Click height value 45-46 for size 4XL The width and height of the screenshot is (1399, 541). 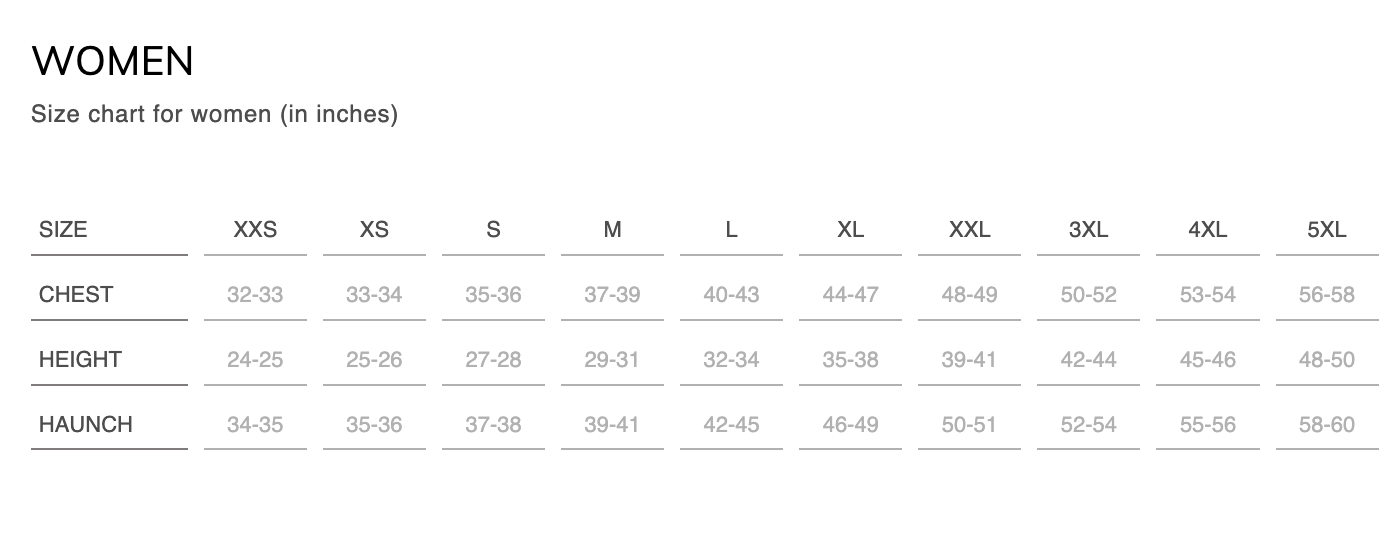[x=1207, y=360]
